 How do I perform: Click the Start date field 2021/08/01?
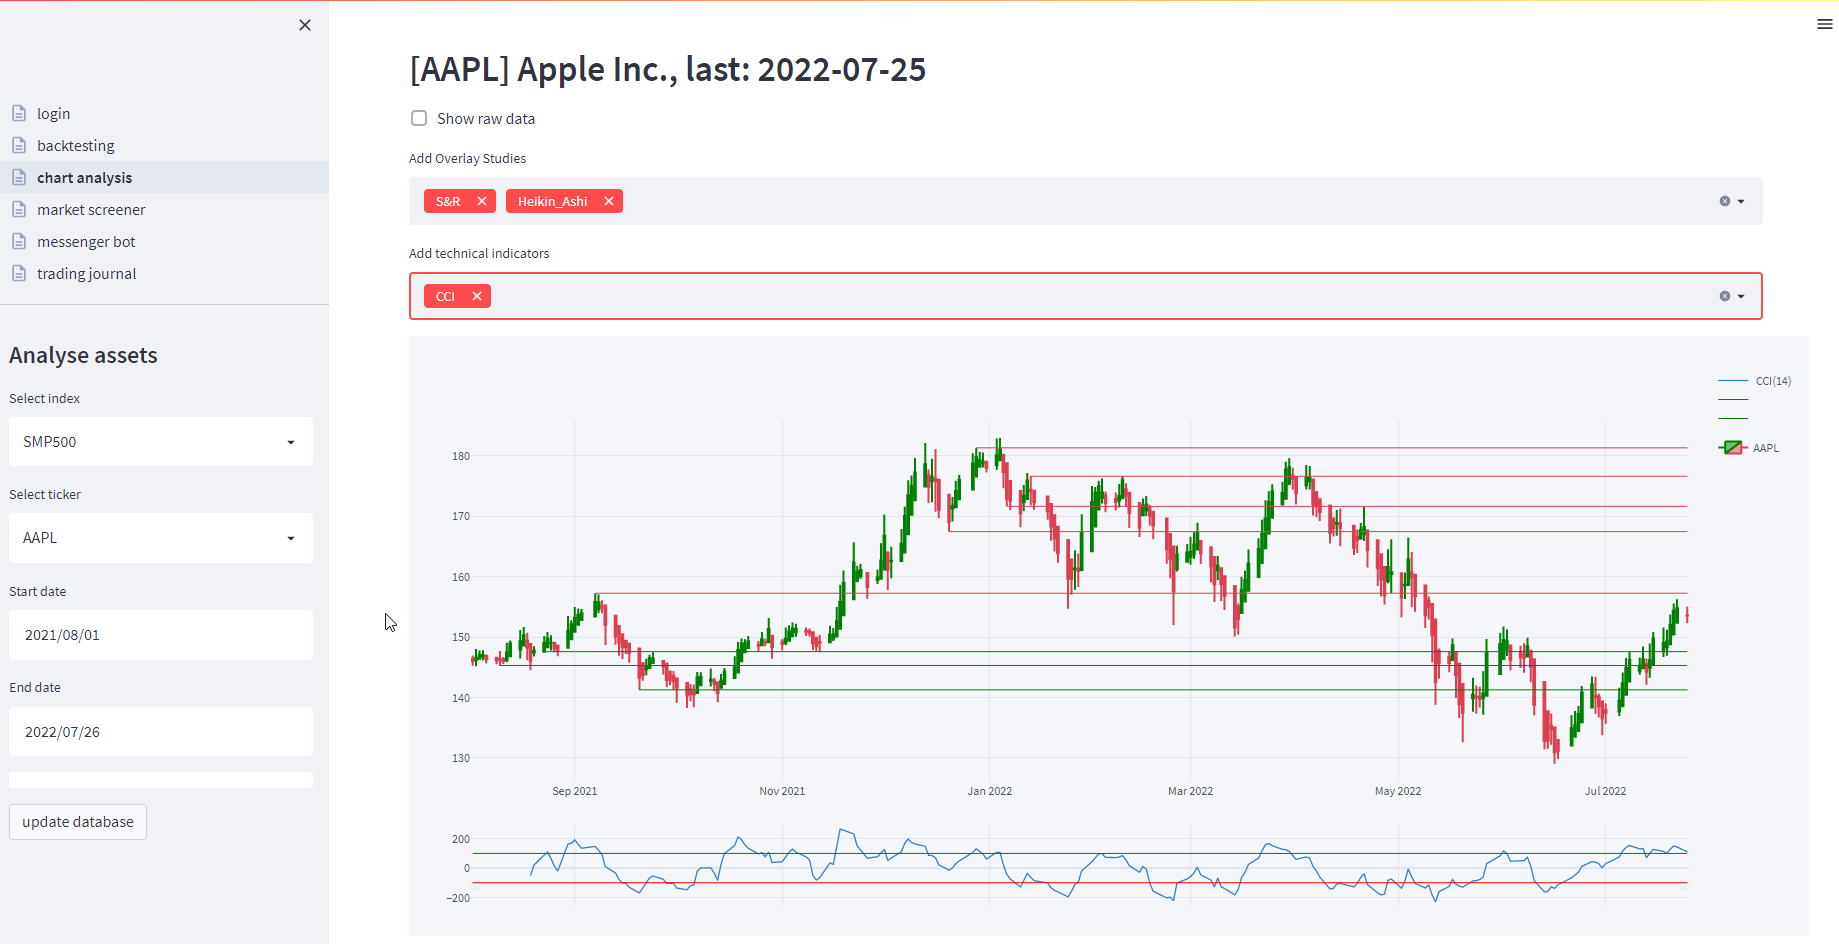point(161,635)
